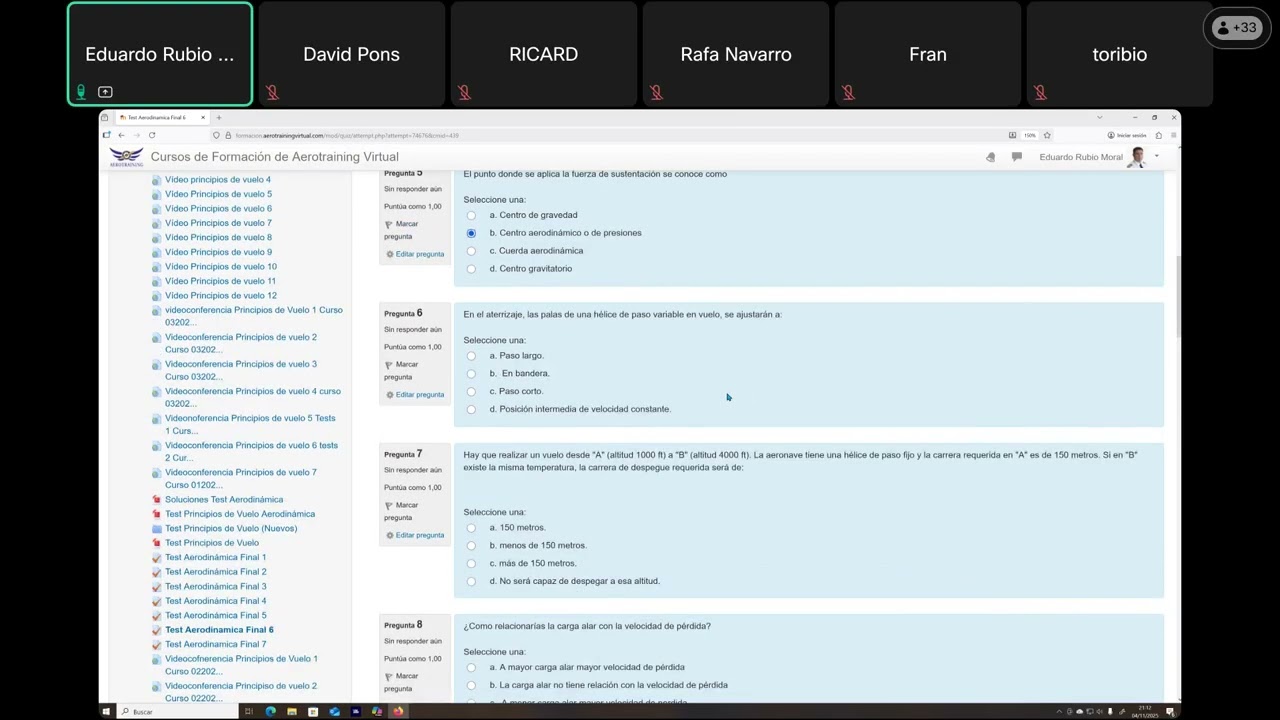Viewport: 1280px width, 720px height.
Task: Click the flag icon on Pregunta 8
Action: click(x=388, y=677)
